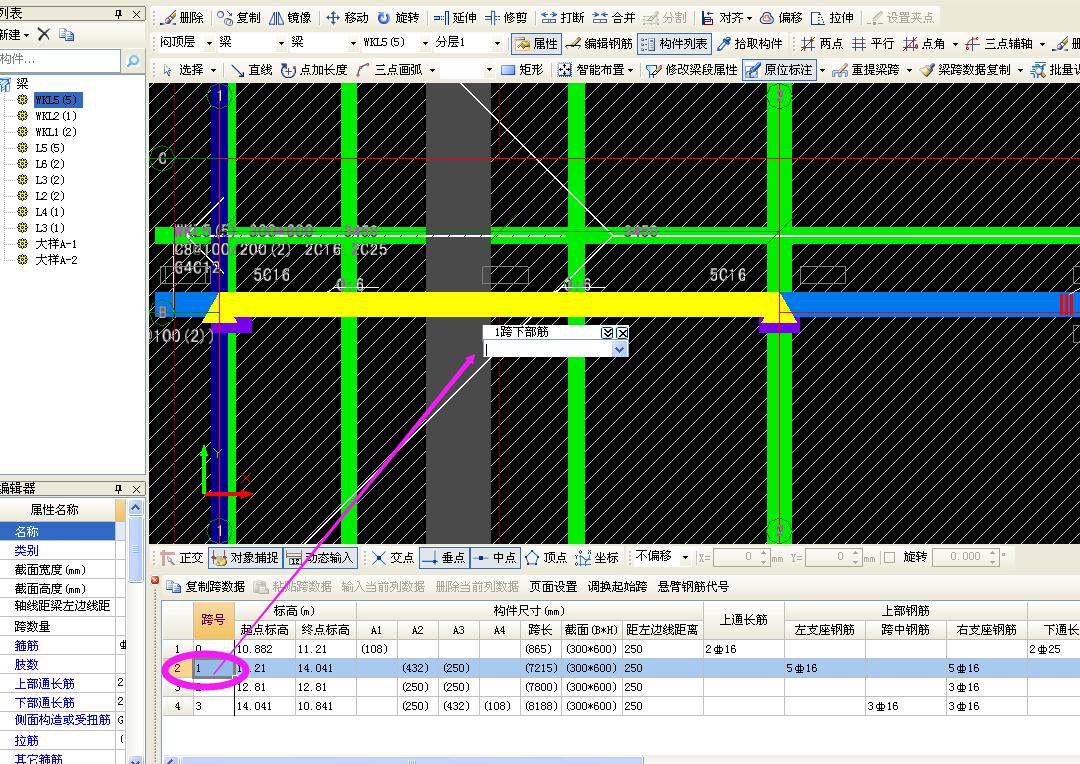
Task: Select 两点 two-point axis tool
Action: [822, 43]
